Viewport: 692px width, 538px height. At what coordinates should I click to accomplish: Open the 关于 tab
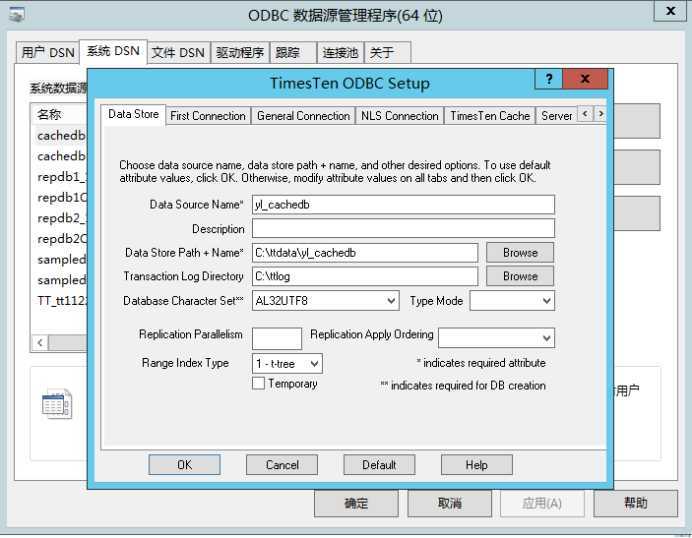tap(387, 53)
